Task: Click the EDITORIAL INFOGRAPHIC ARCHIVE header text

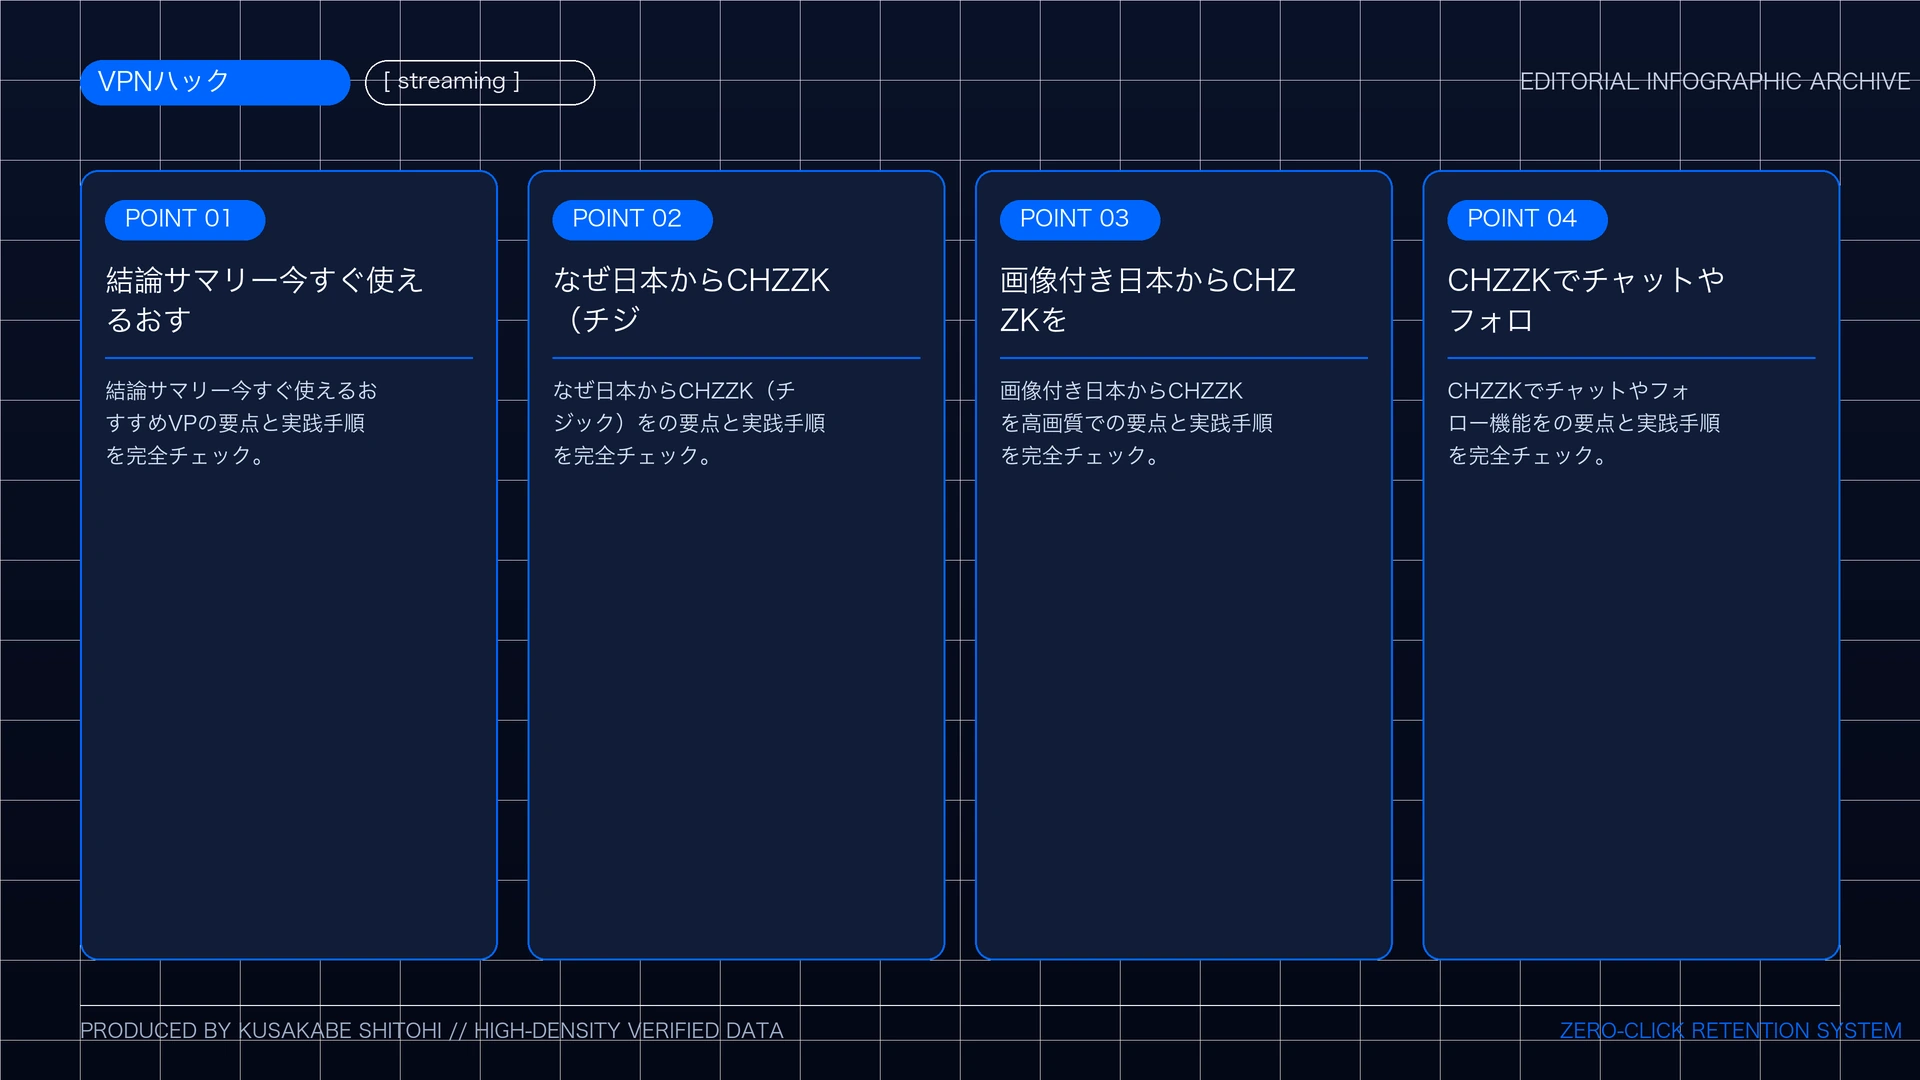Action: (x=1715, y=82)
